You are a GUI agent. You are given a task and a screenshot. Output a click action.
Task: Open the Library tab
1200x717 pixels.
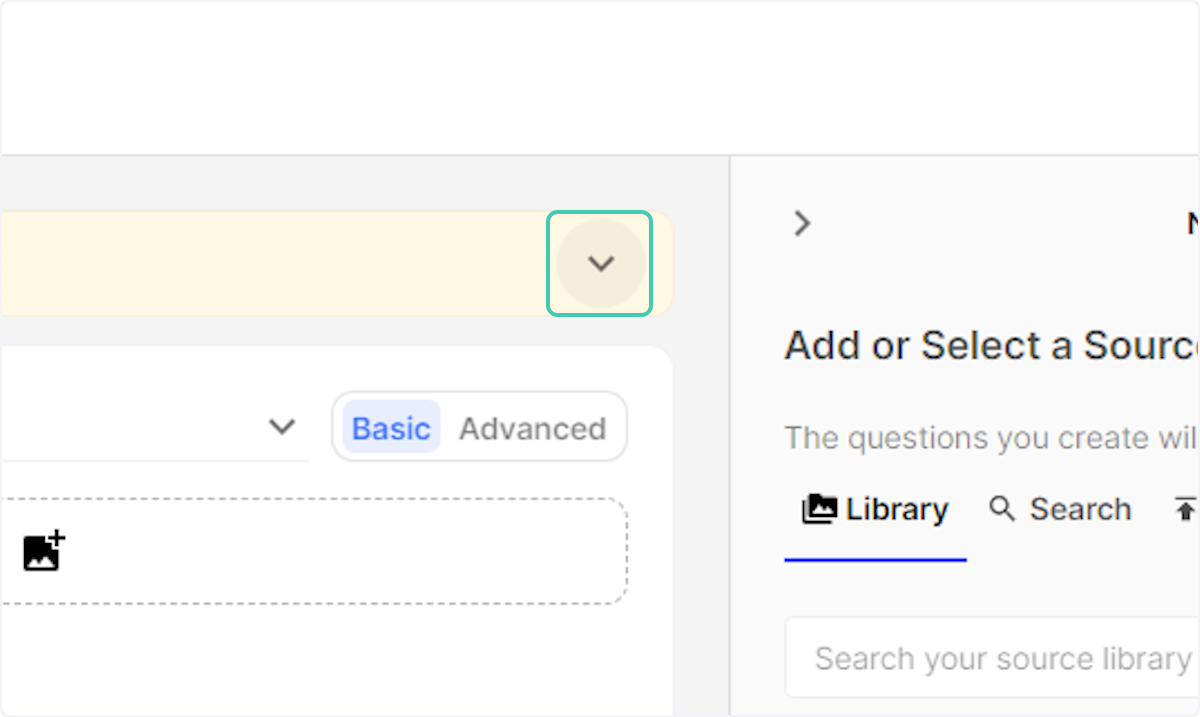(876, 510)
